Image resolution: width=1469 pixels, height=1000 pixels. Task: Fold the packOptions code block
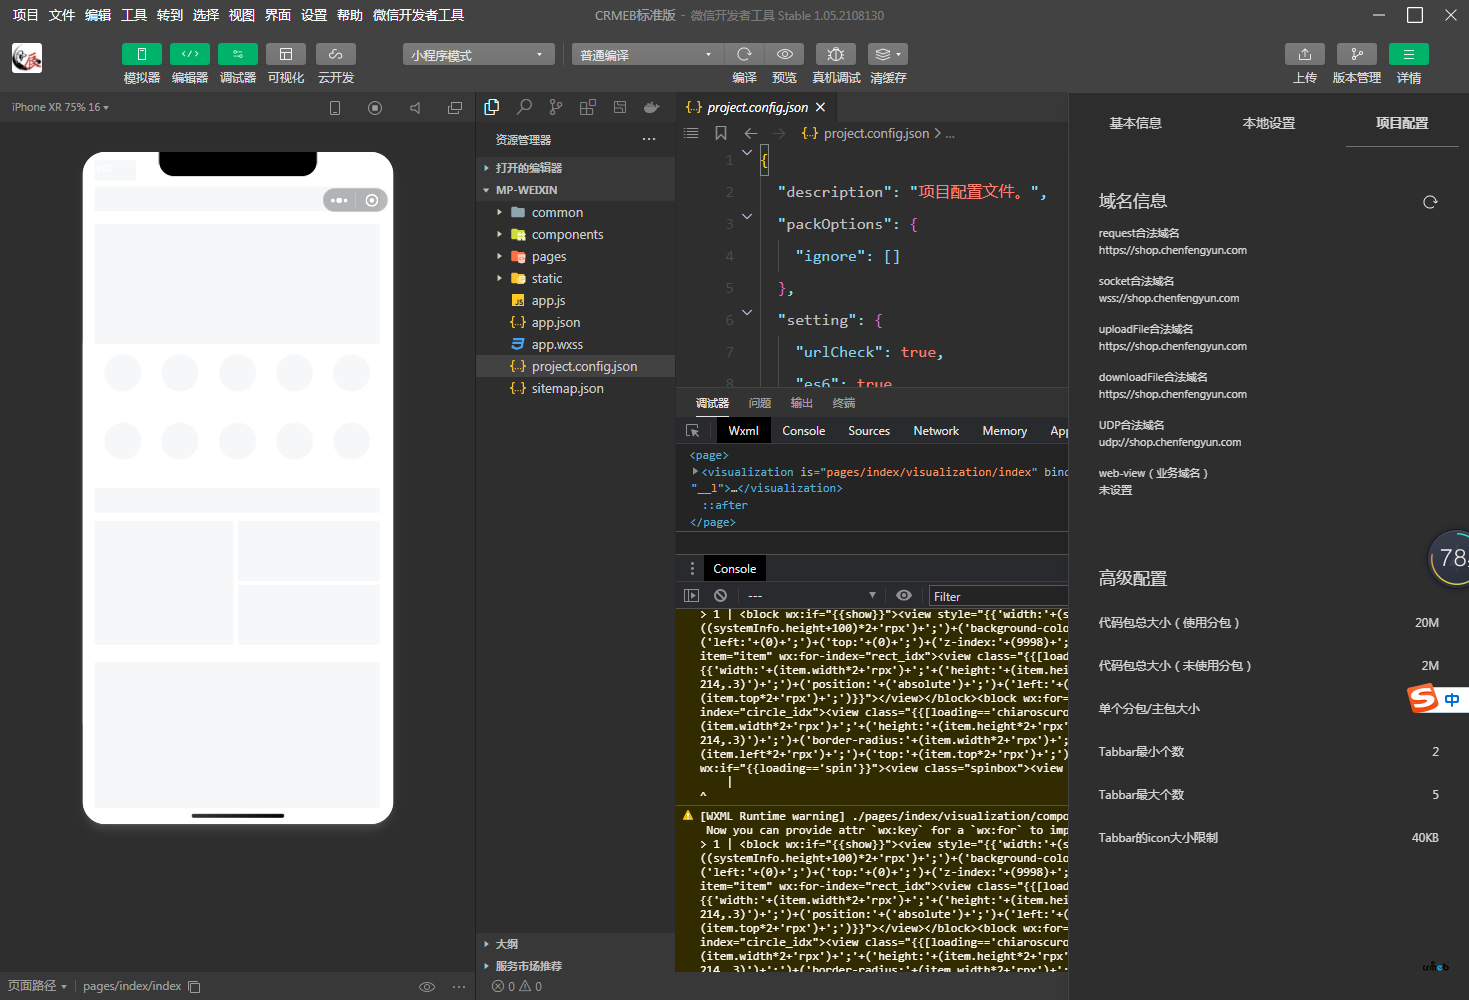(747, 216)
